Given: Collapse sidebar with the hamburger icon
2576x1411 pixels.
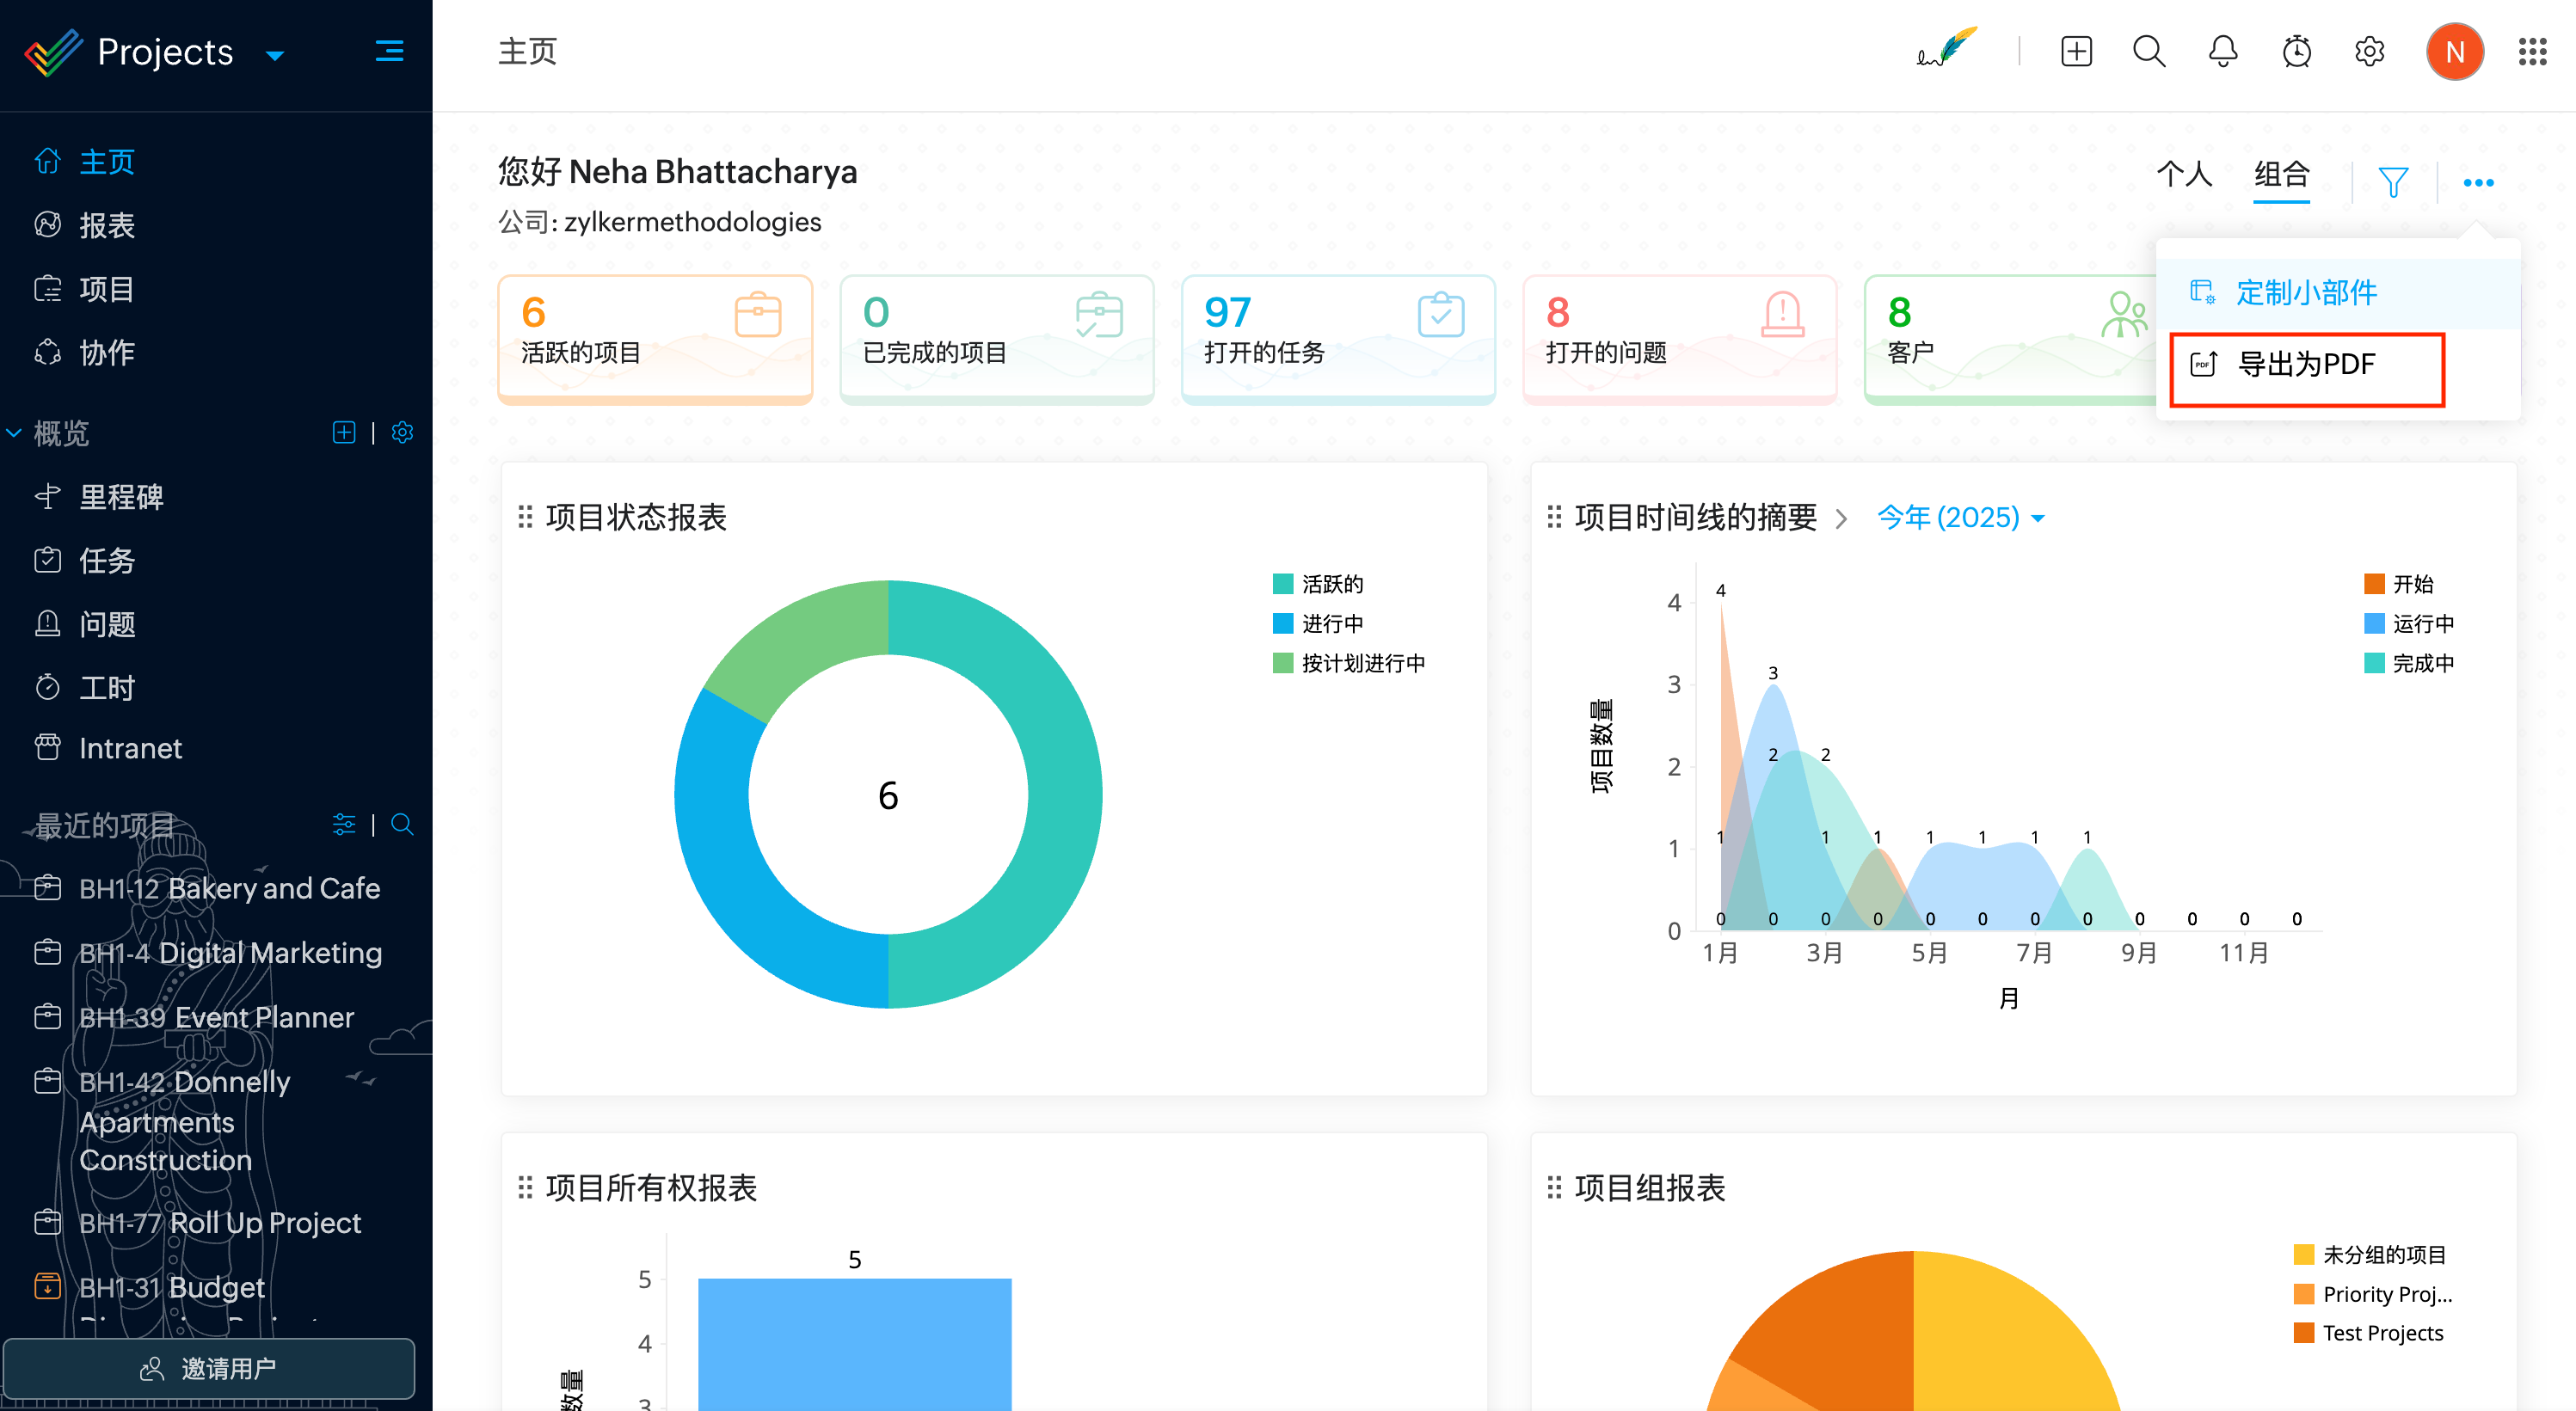Looking at the screenshot, I should (389, 52).
